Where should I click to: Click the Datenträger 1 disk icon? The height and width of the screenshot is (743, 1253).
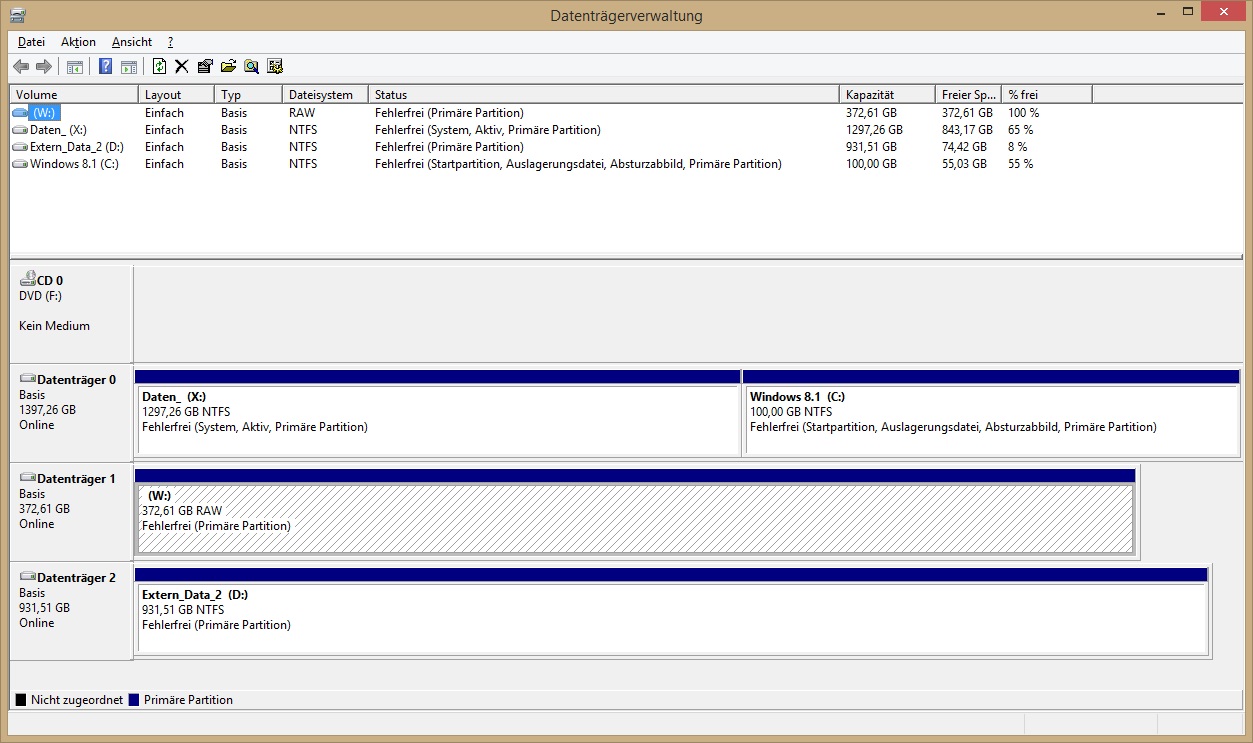(x=28, y=478)
